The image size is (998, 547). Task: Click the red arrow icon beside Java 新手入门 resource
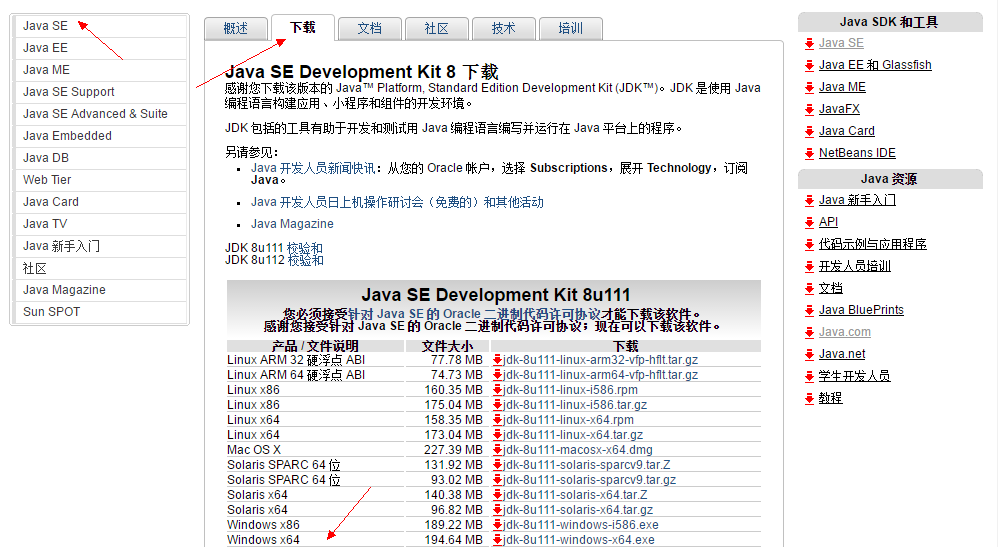[809, 201]
